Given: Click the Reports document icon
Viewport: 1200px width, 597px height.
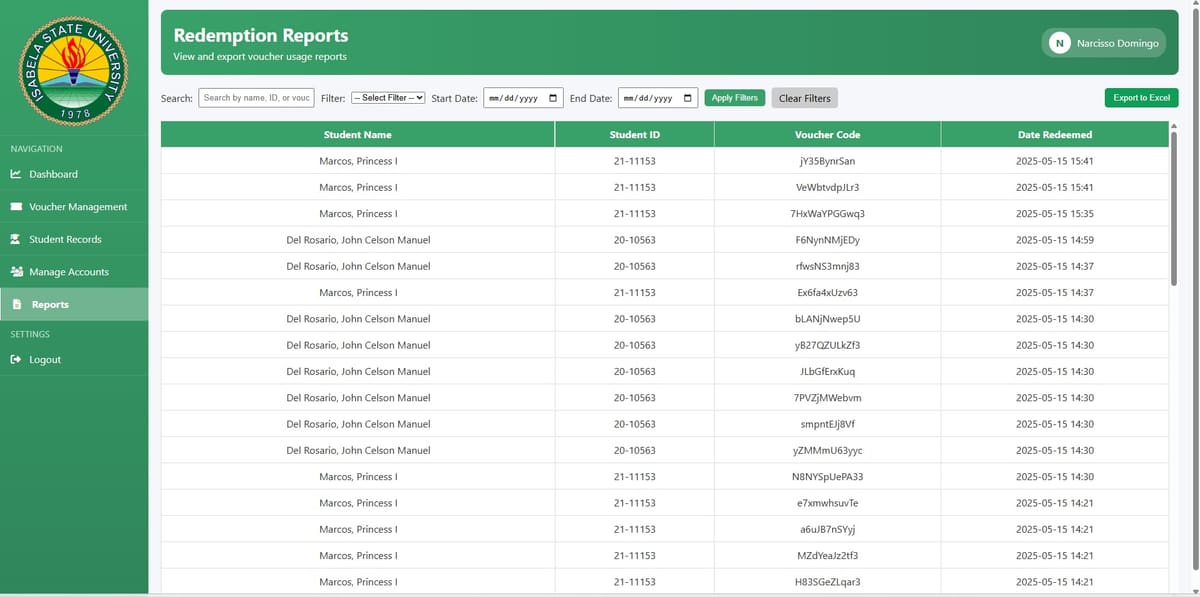Looking at the screenshot, I should (17, 305).
